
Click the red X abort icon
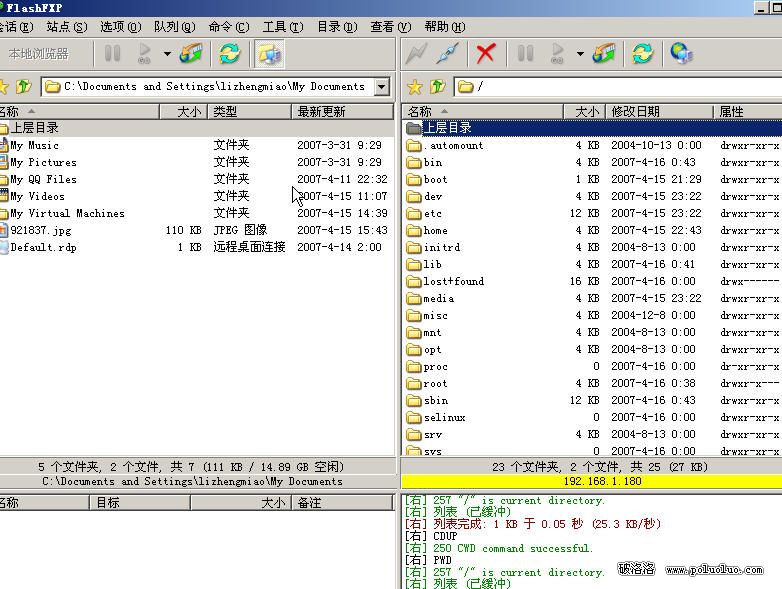[x=486, y=53]
